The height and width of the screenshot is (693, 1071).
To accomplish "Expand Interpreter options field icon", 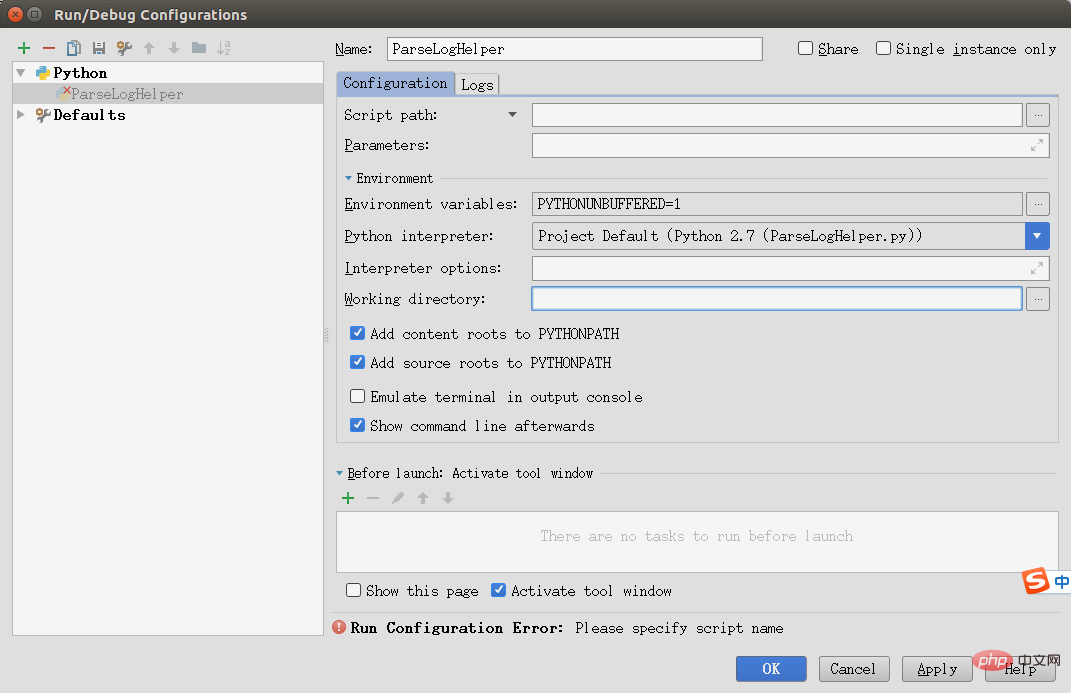I will [x=1037, y=268].
